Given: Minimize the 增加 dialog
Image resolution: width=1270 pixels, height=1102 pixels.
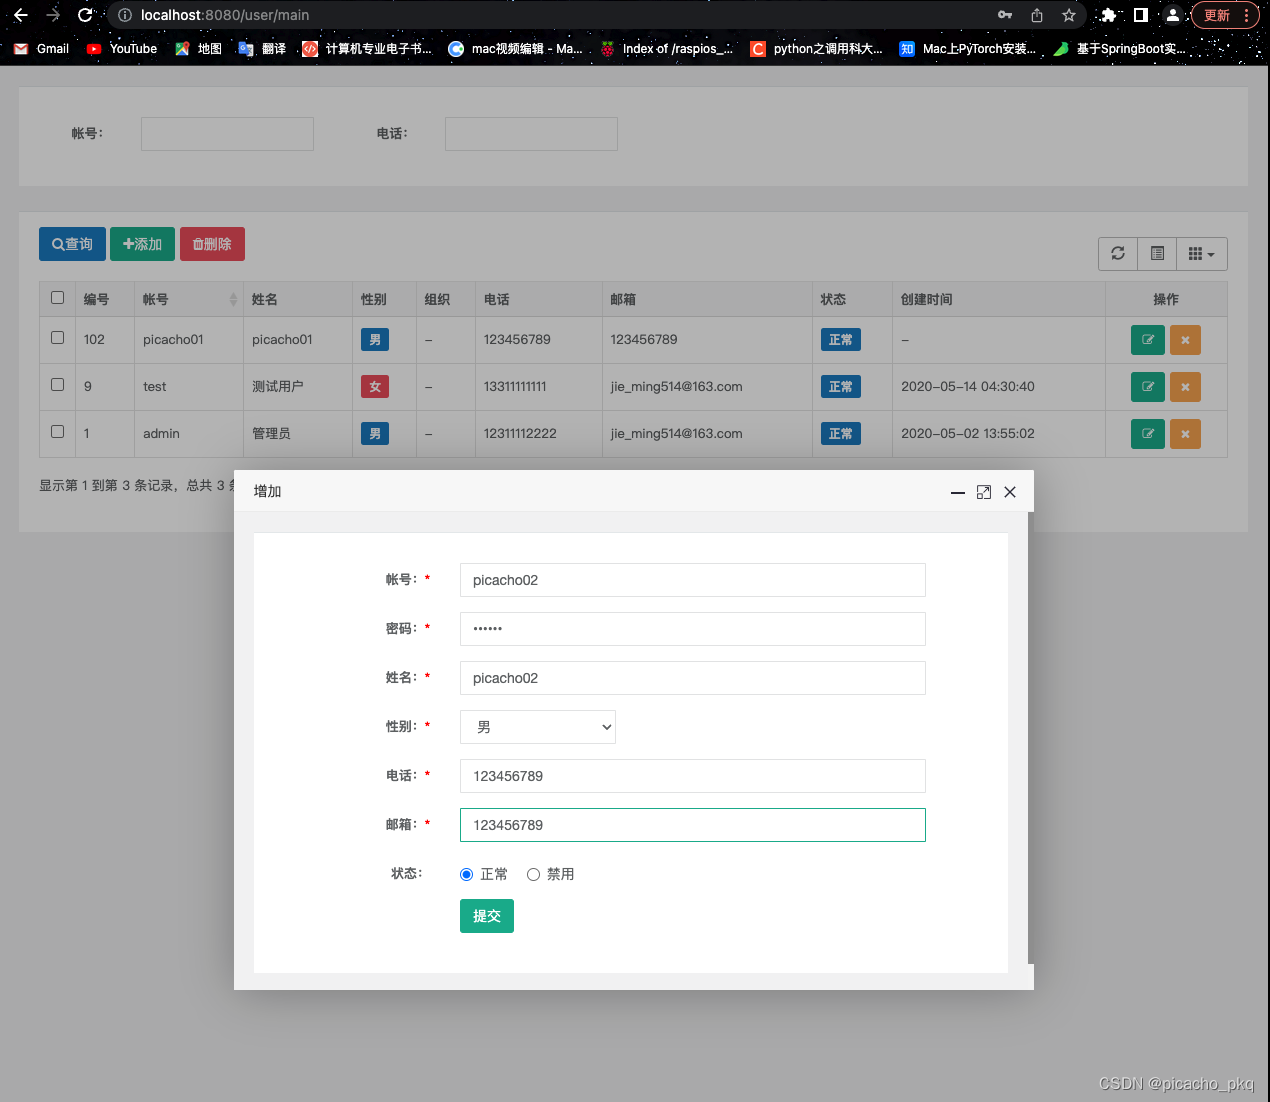Looking at the screenshot, I should tap(958, 492).
